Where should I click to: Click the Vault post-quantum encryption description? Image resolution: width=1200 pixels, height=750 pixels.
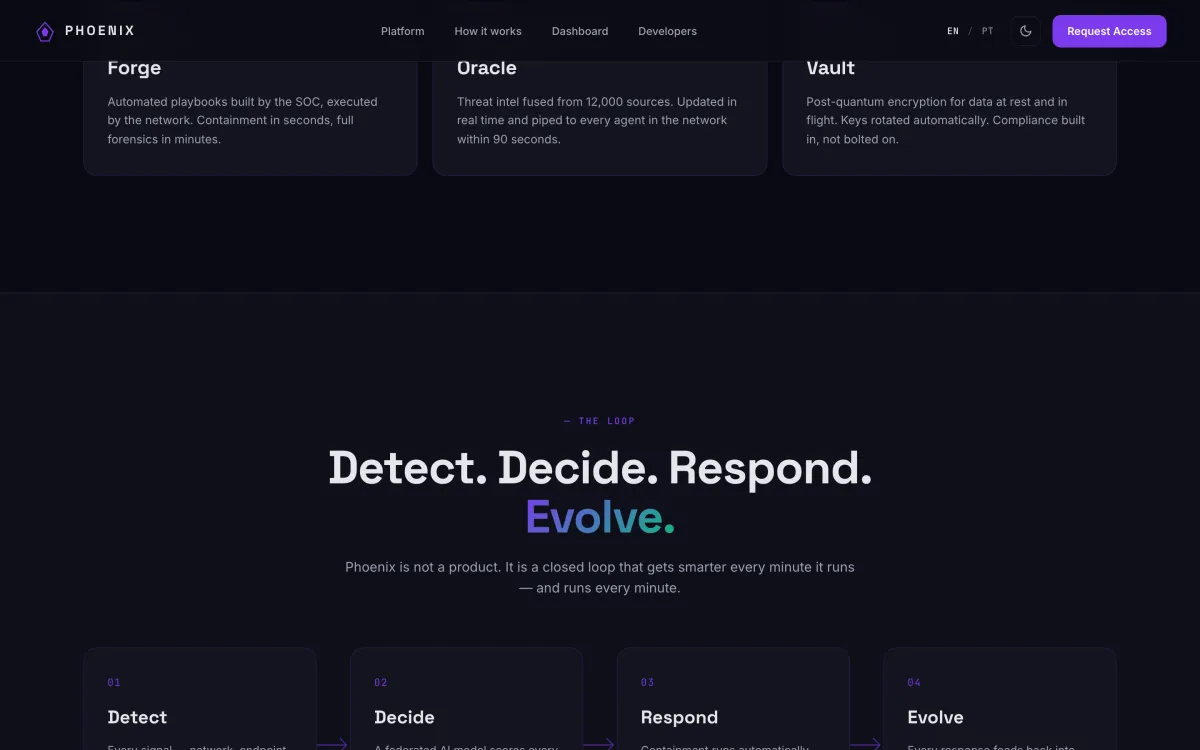pos(946,120)
